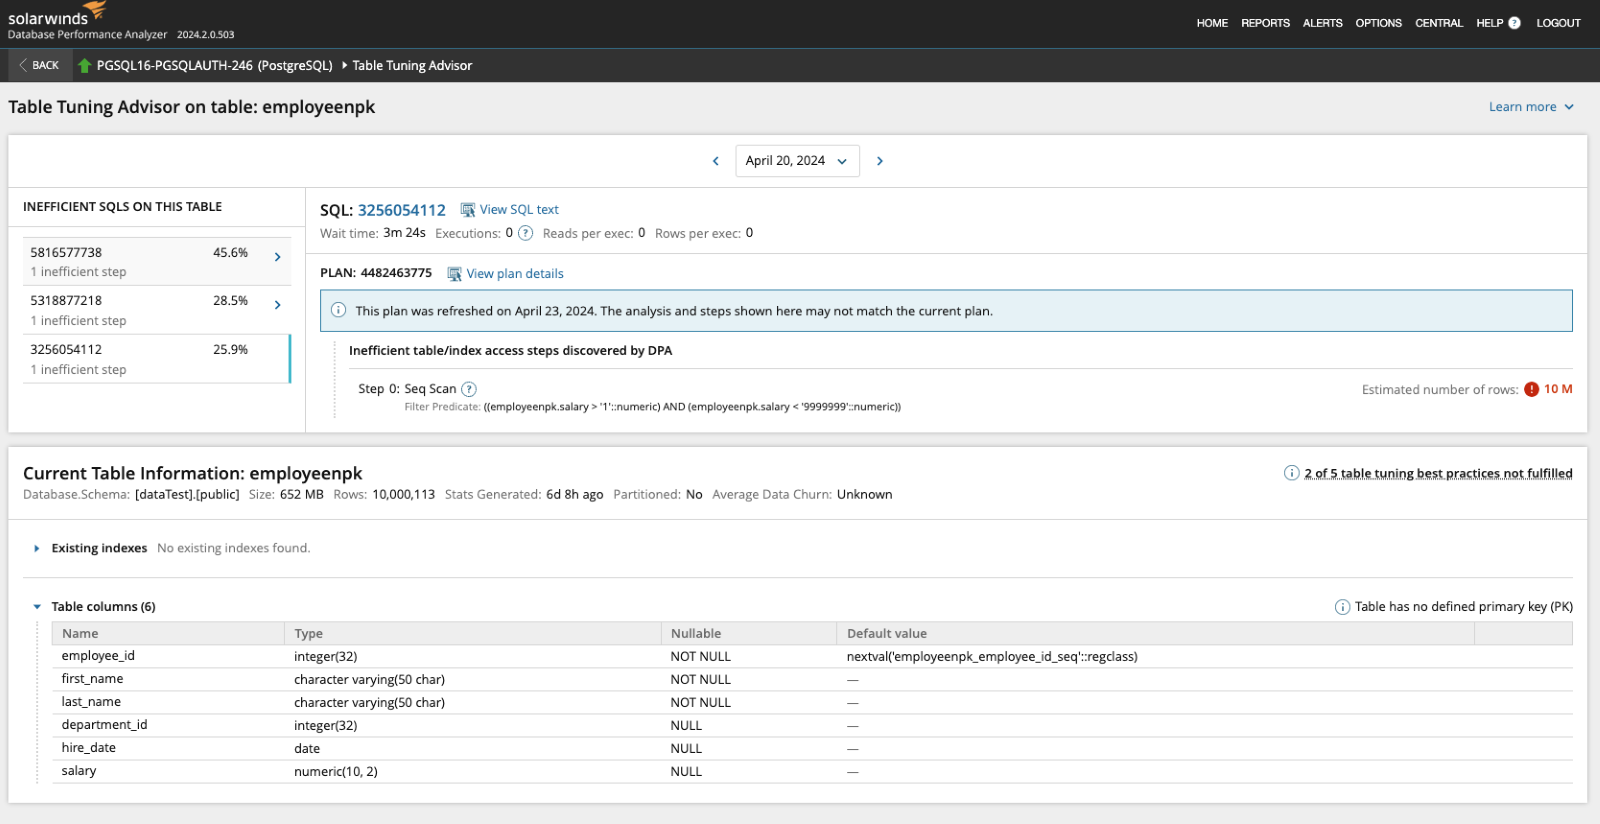Open the CENTRAL menu

[x=1438, y=23]
